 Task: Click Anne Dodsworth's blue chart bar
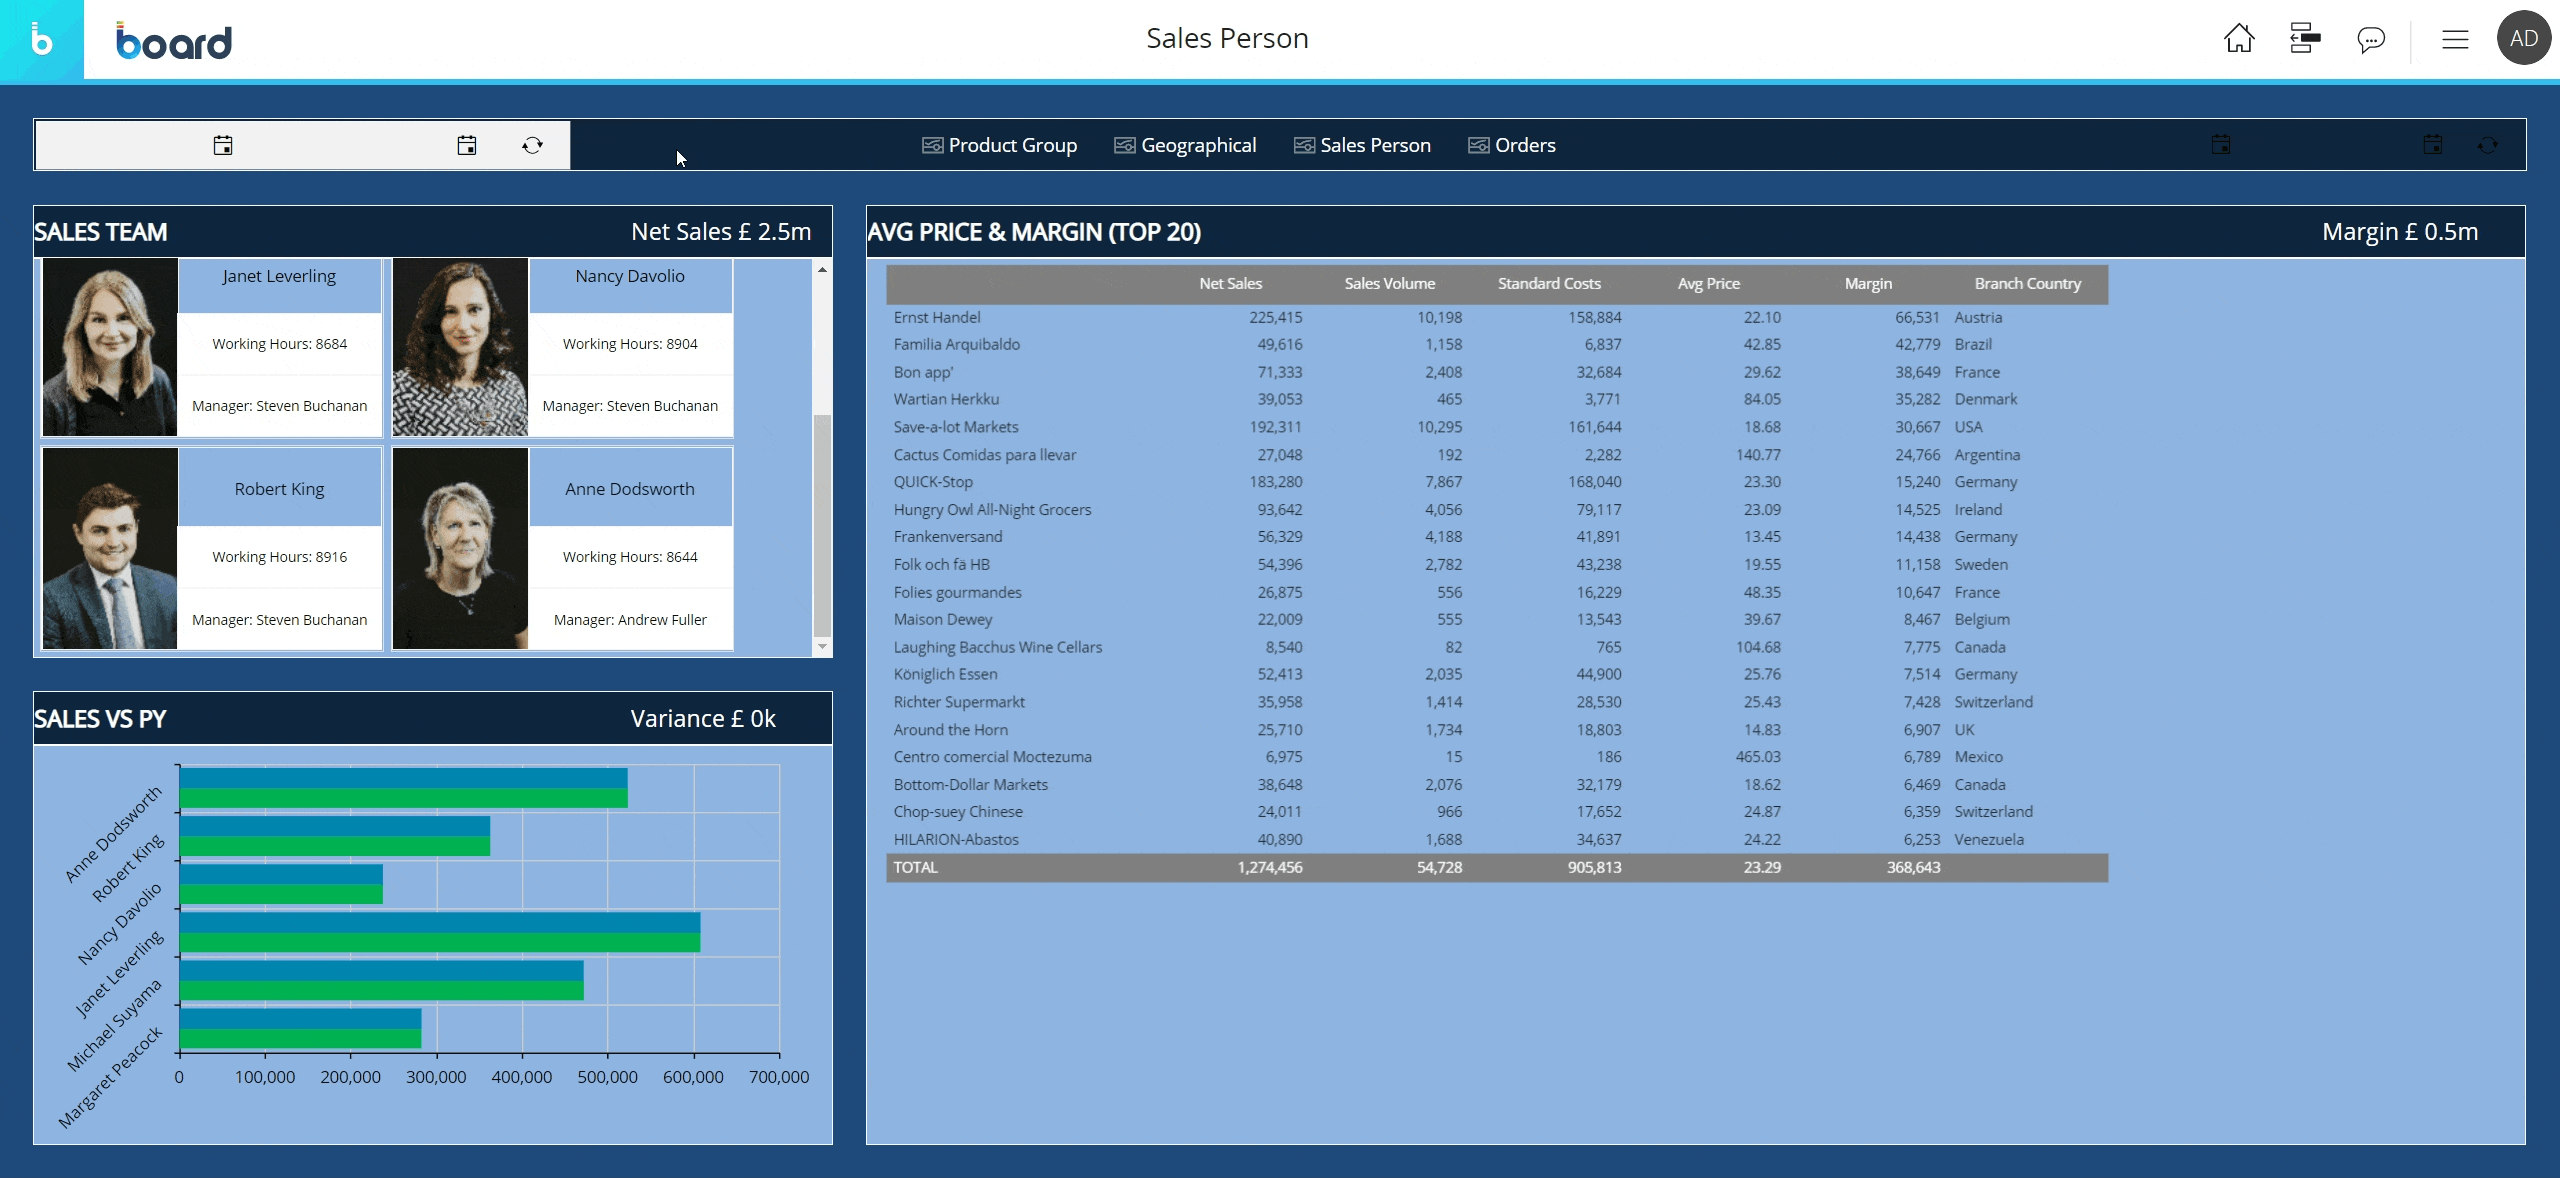pyautogui.click(x=404, y=778)
